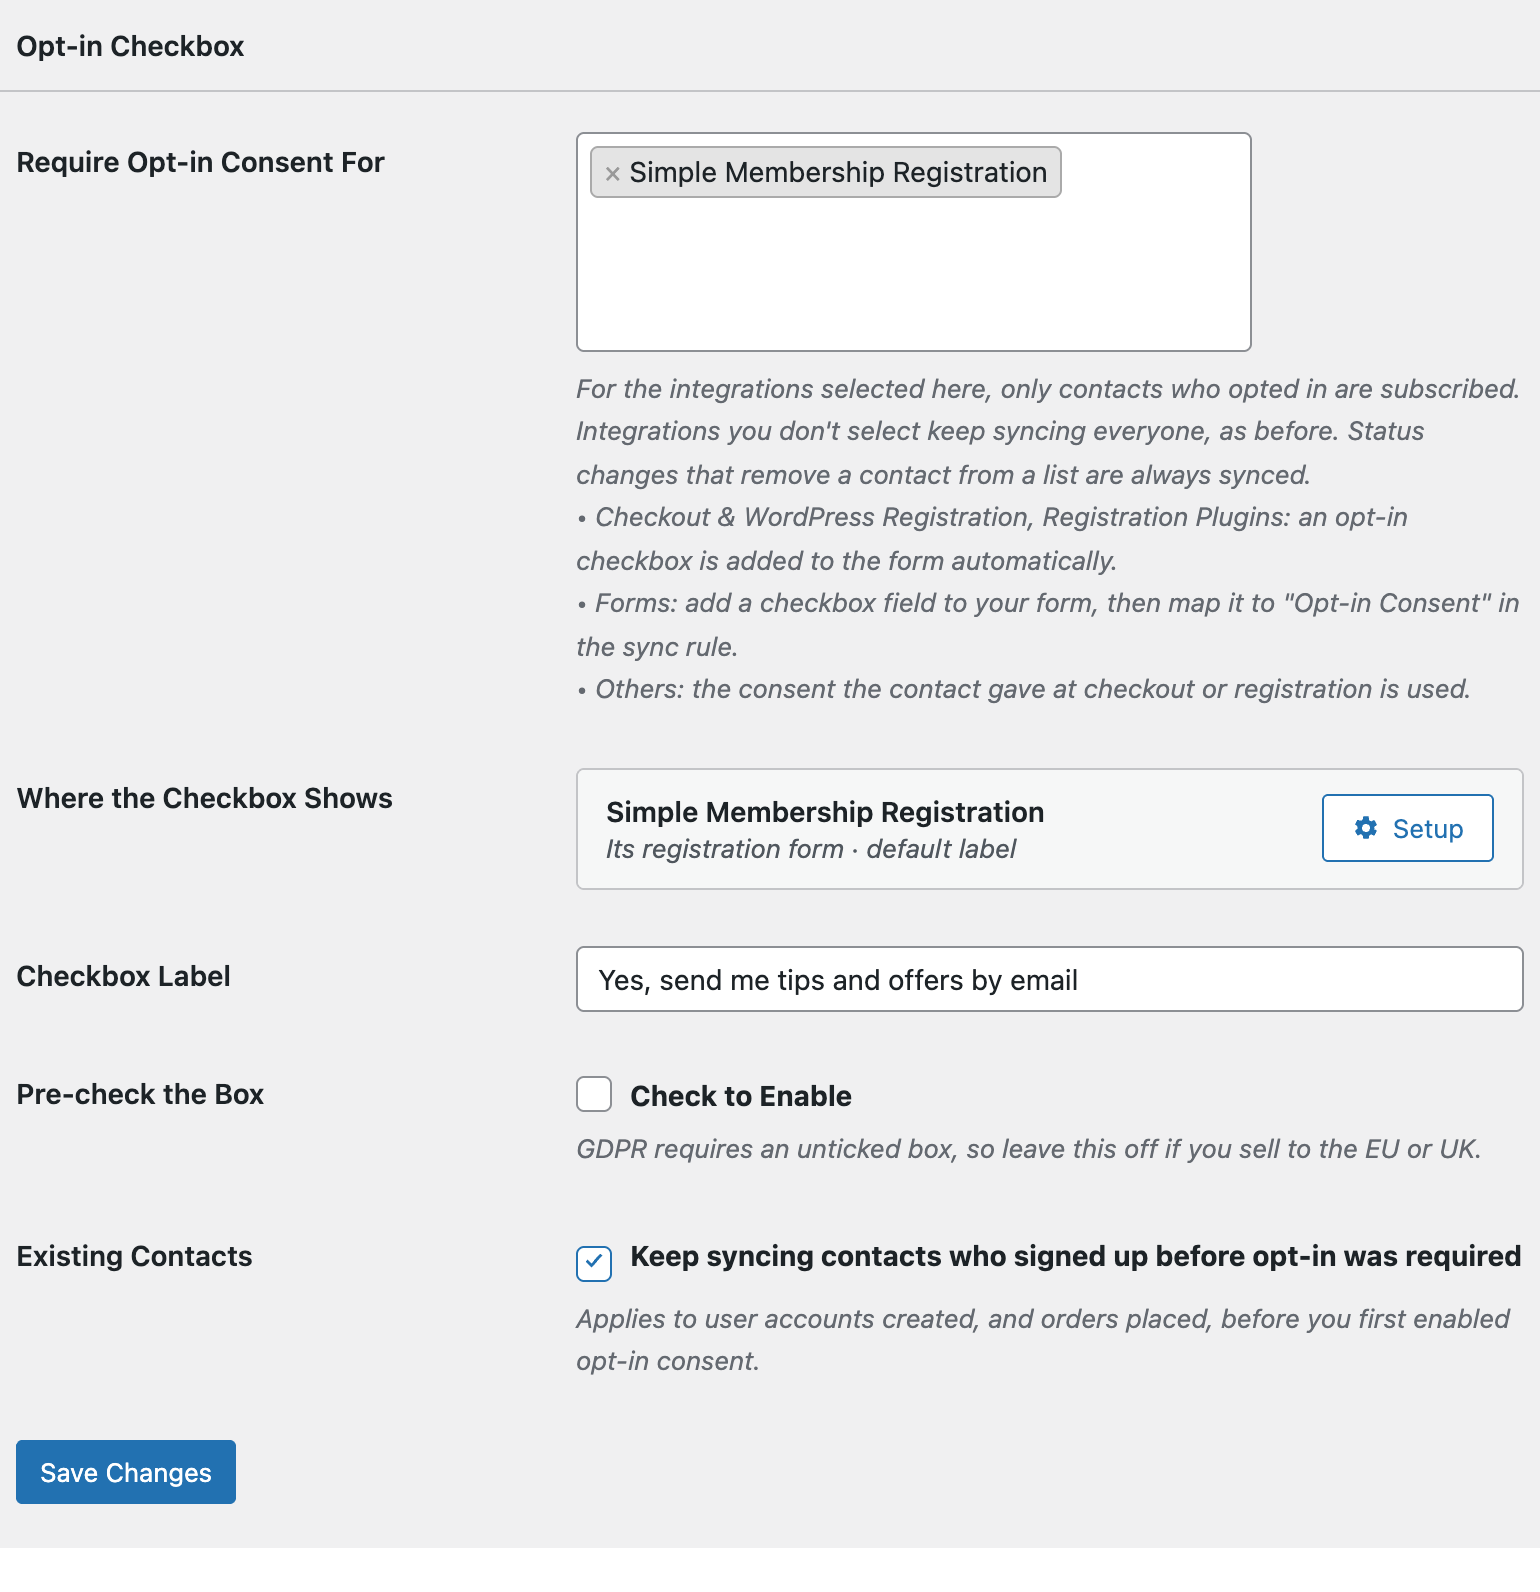
Task: Click the Simple Membership Registration tag text
Action: coord(838,172)
